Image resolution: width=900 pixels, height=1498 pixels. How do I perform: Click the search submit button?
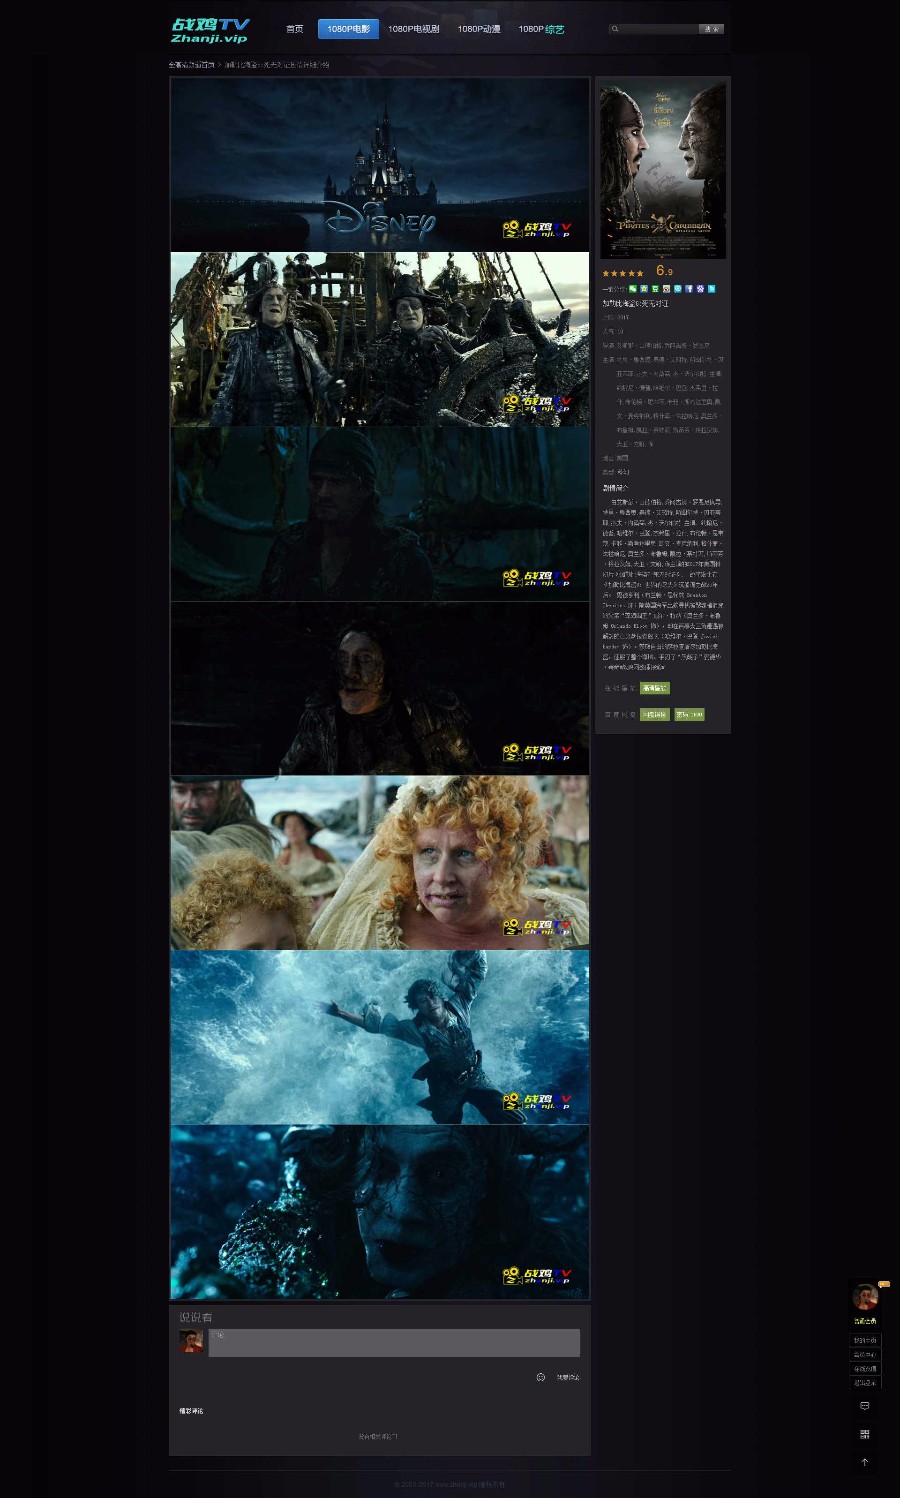coord(711,29)
